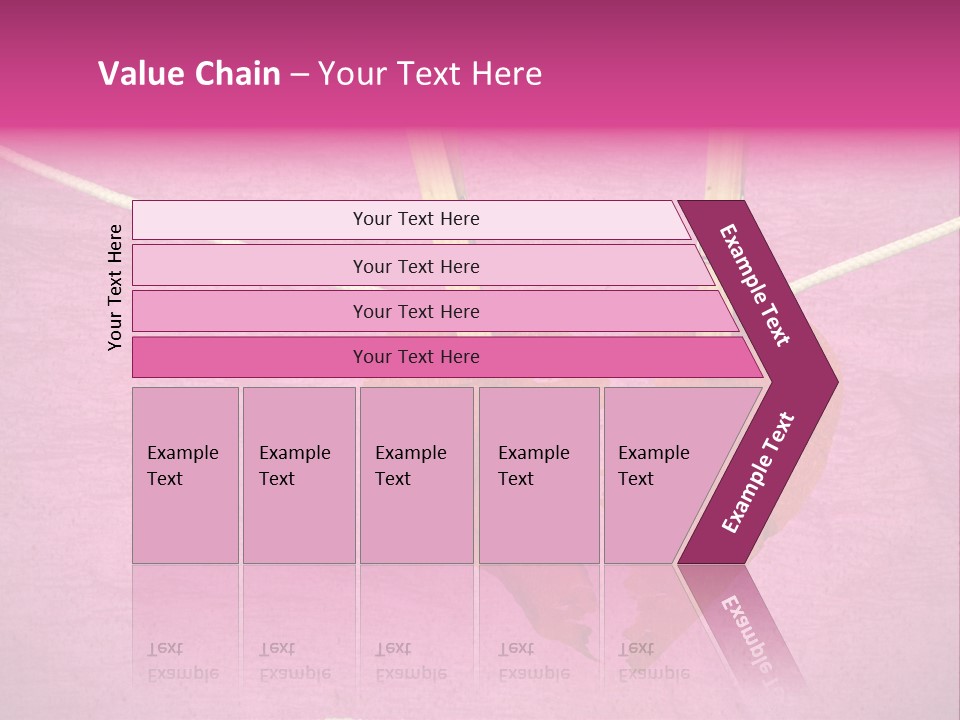The image size is (960, 720).
Task: Click the Value Chain slide title
Action: (x=320, y=73)
